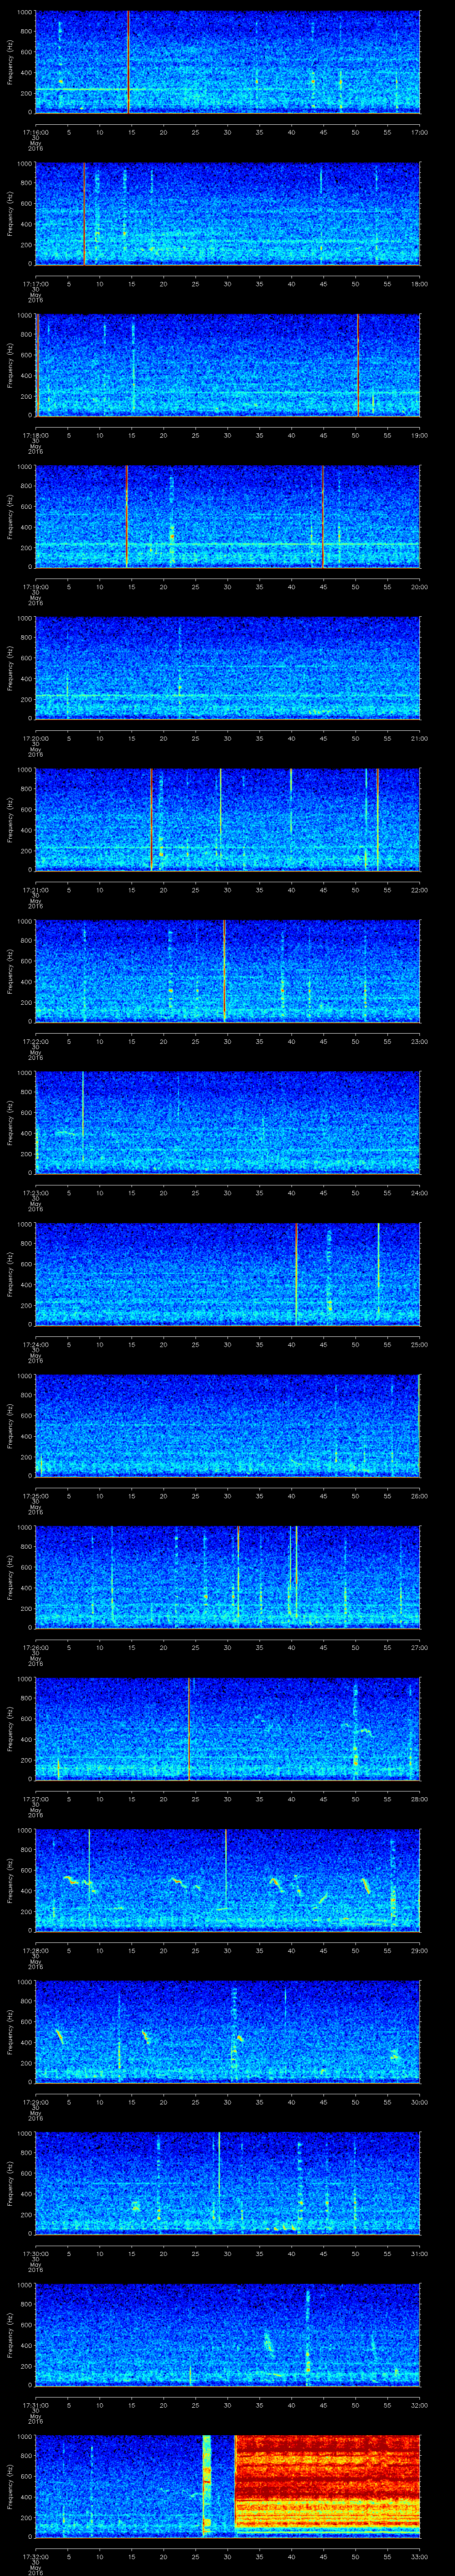Click the '17:27:00' start time label
Image resolution: width=455 pixels, height=2576 pixels.
point(35,1799)
